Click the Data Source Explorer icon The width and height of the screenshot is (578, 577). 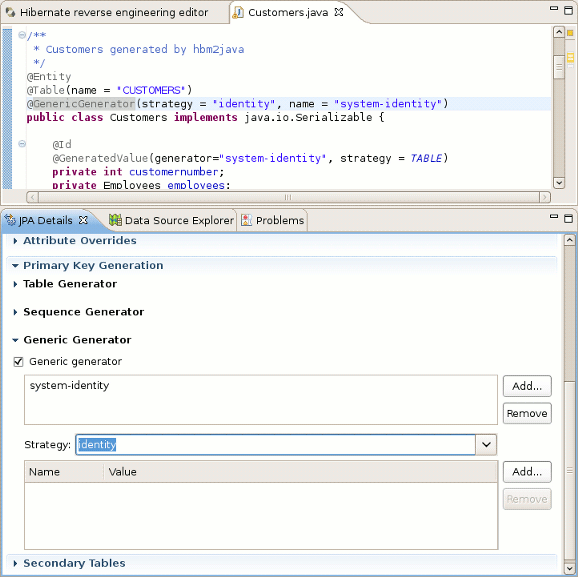click(x=115, y=220)
